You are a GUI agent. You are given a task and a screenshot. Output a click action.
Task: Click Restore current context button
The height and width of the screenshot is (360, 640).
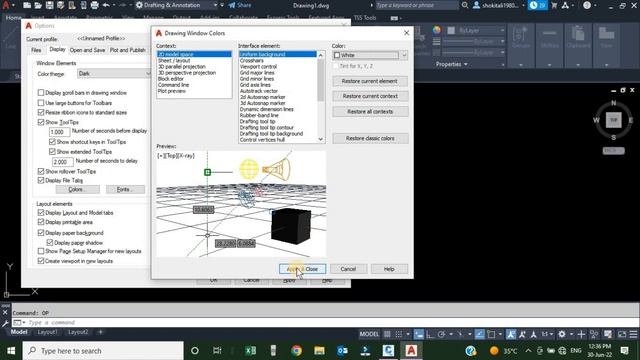(x=370, y=96)
